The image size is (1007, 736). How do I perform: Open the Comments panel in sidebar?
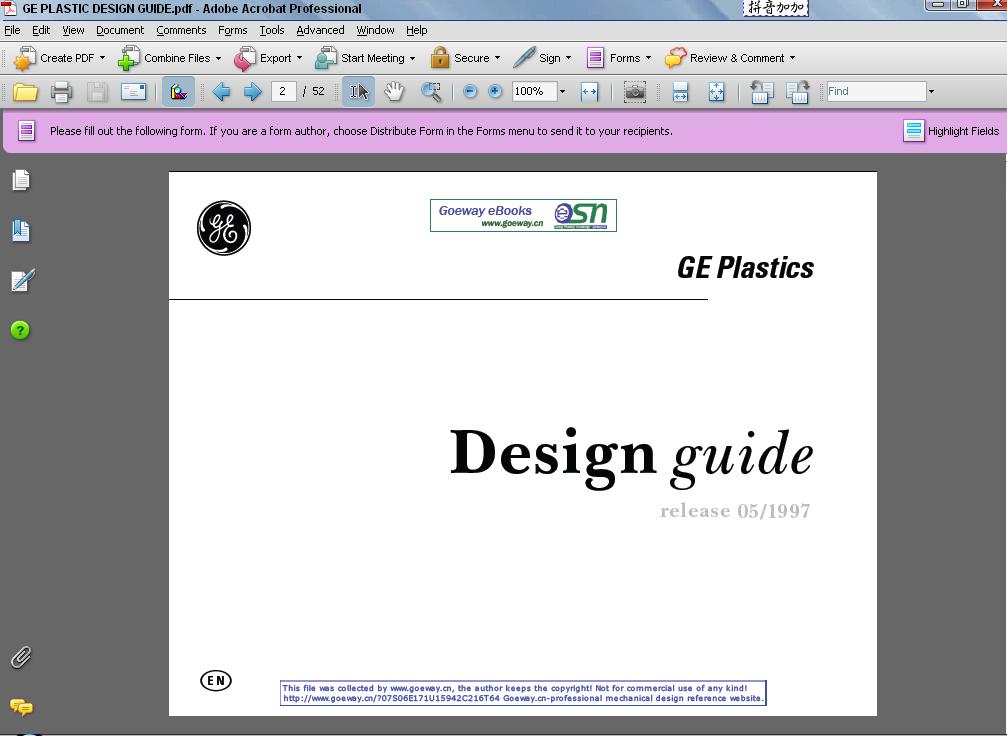21,707
